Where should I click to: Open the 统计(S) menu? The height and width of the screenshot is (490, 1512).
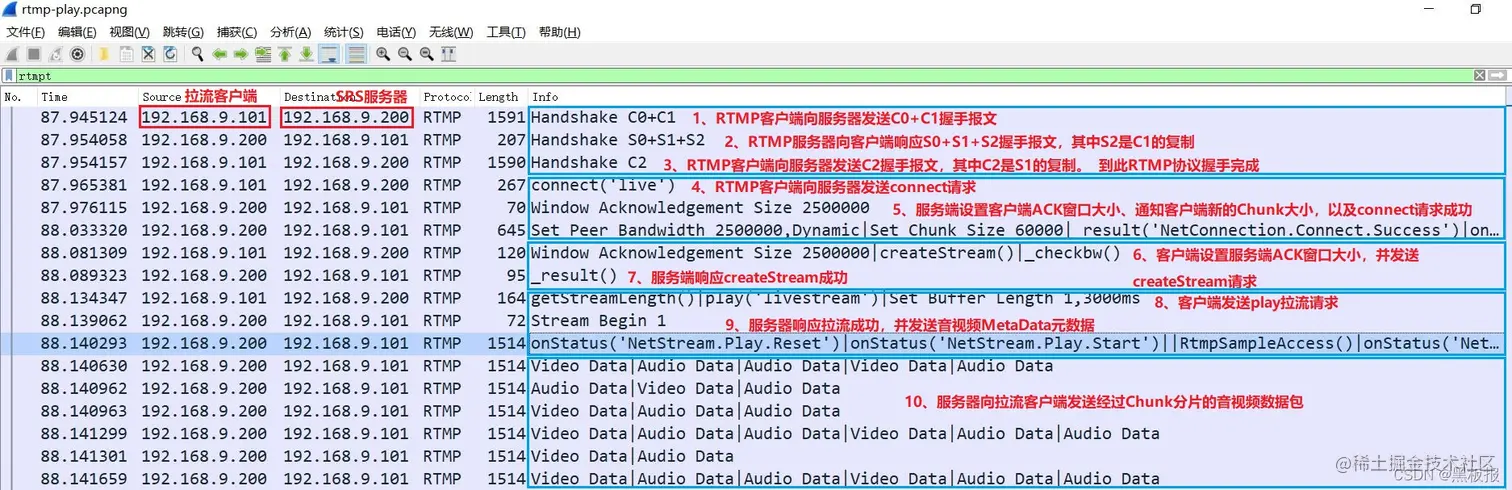[x=343, y=32]
